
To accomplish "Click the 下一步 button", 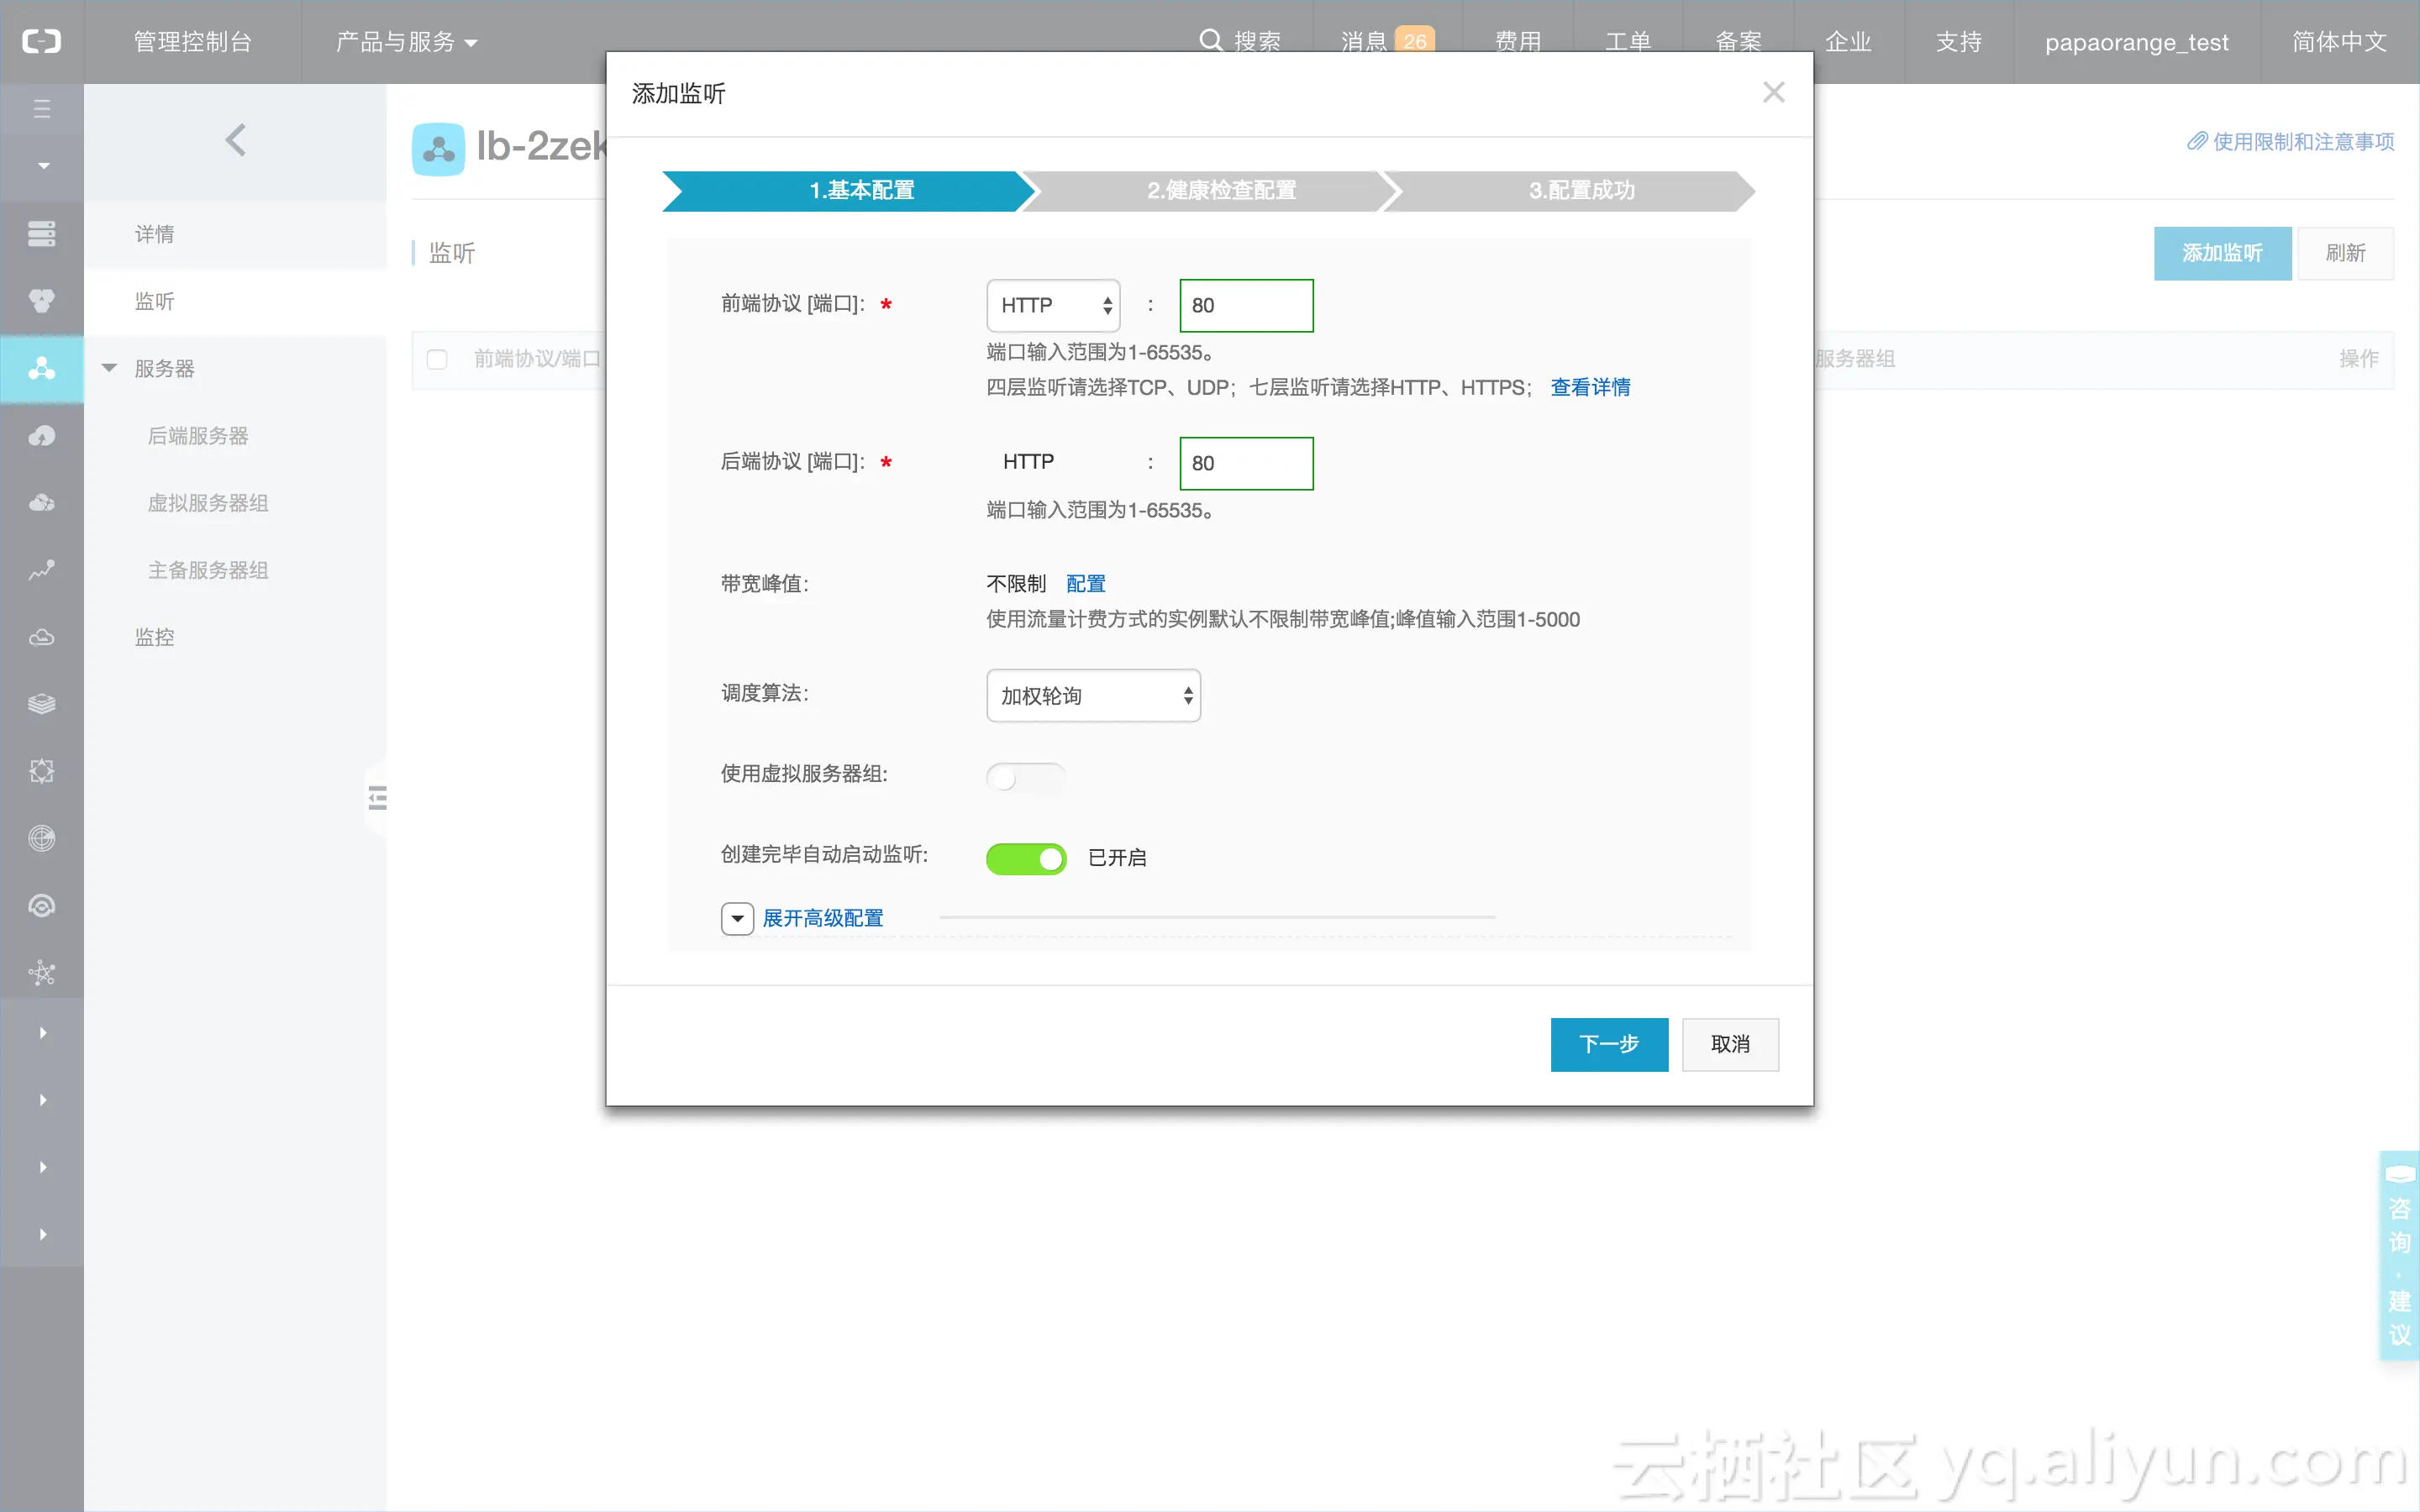I will click(x=1608, y=1044).
